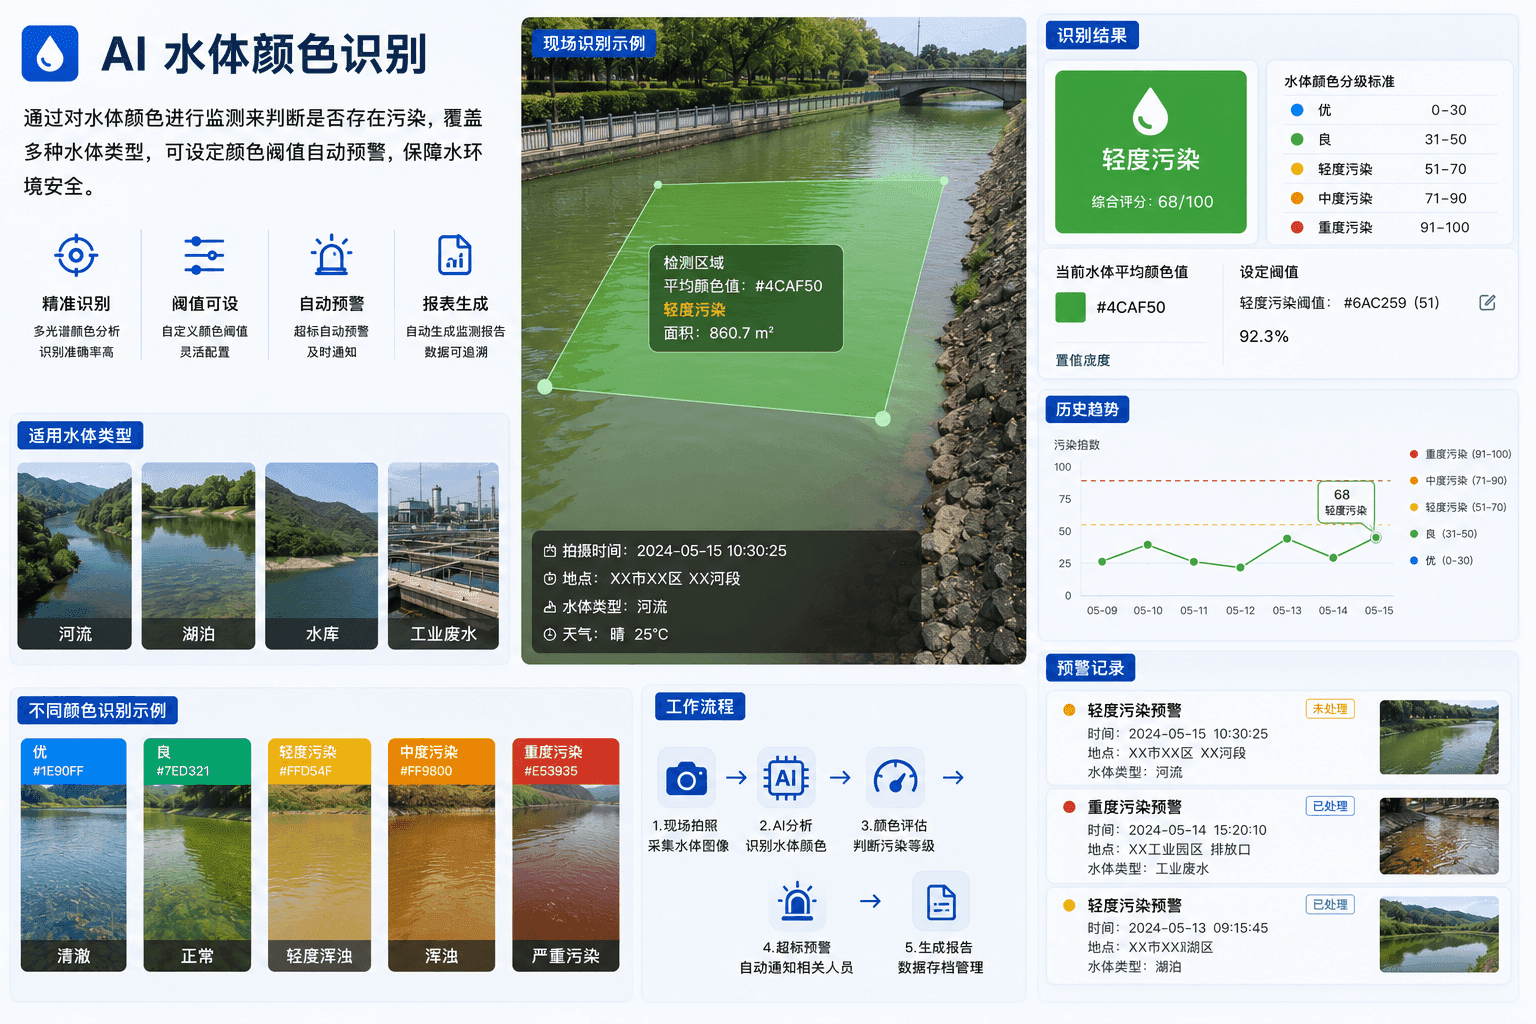This screenshot has height=1024, width=1536.
Task: Click the 05-10 data point on trend chart
Action: pyautogui.click(x=1148, y=545)
